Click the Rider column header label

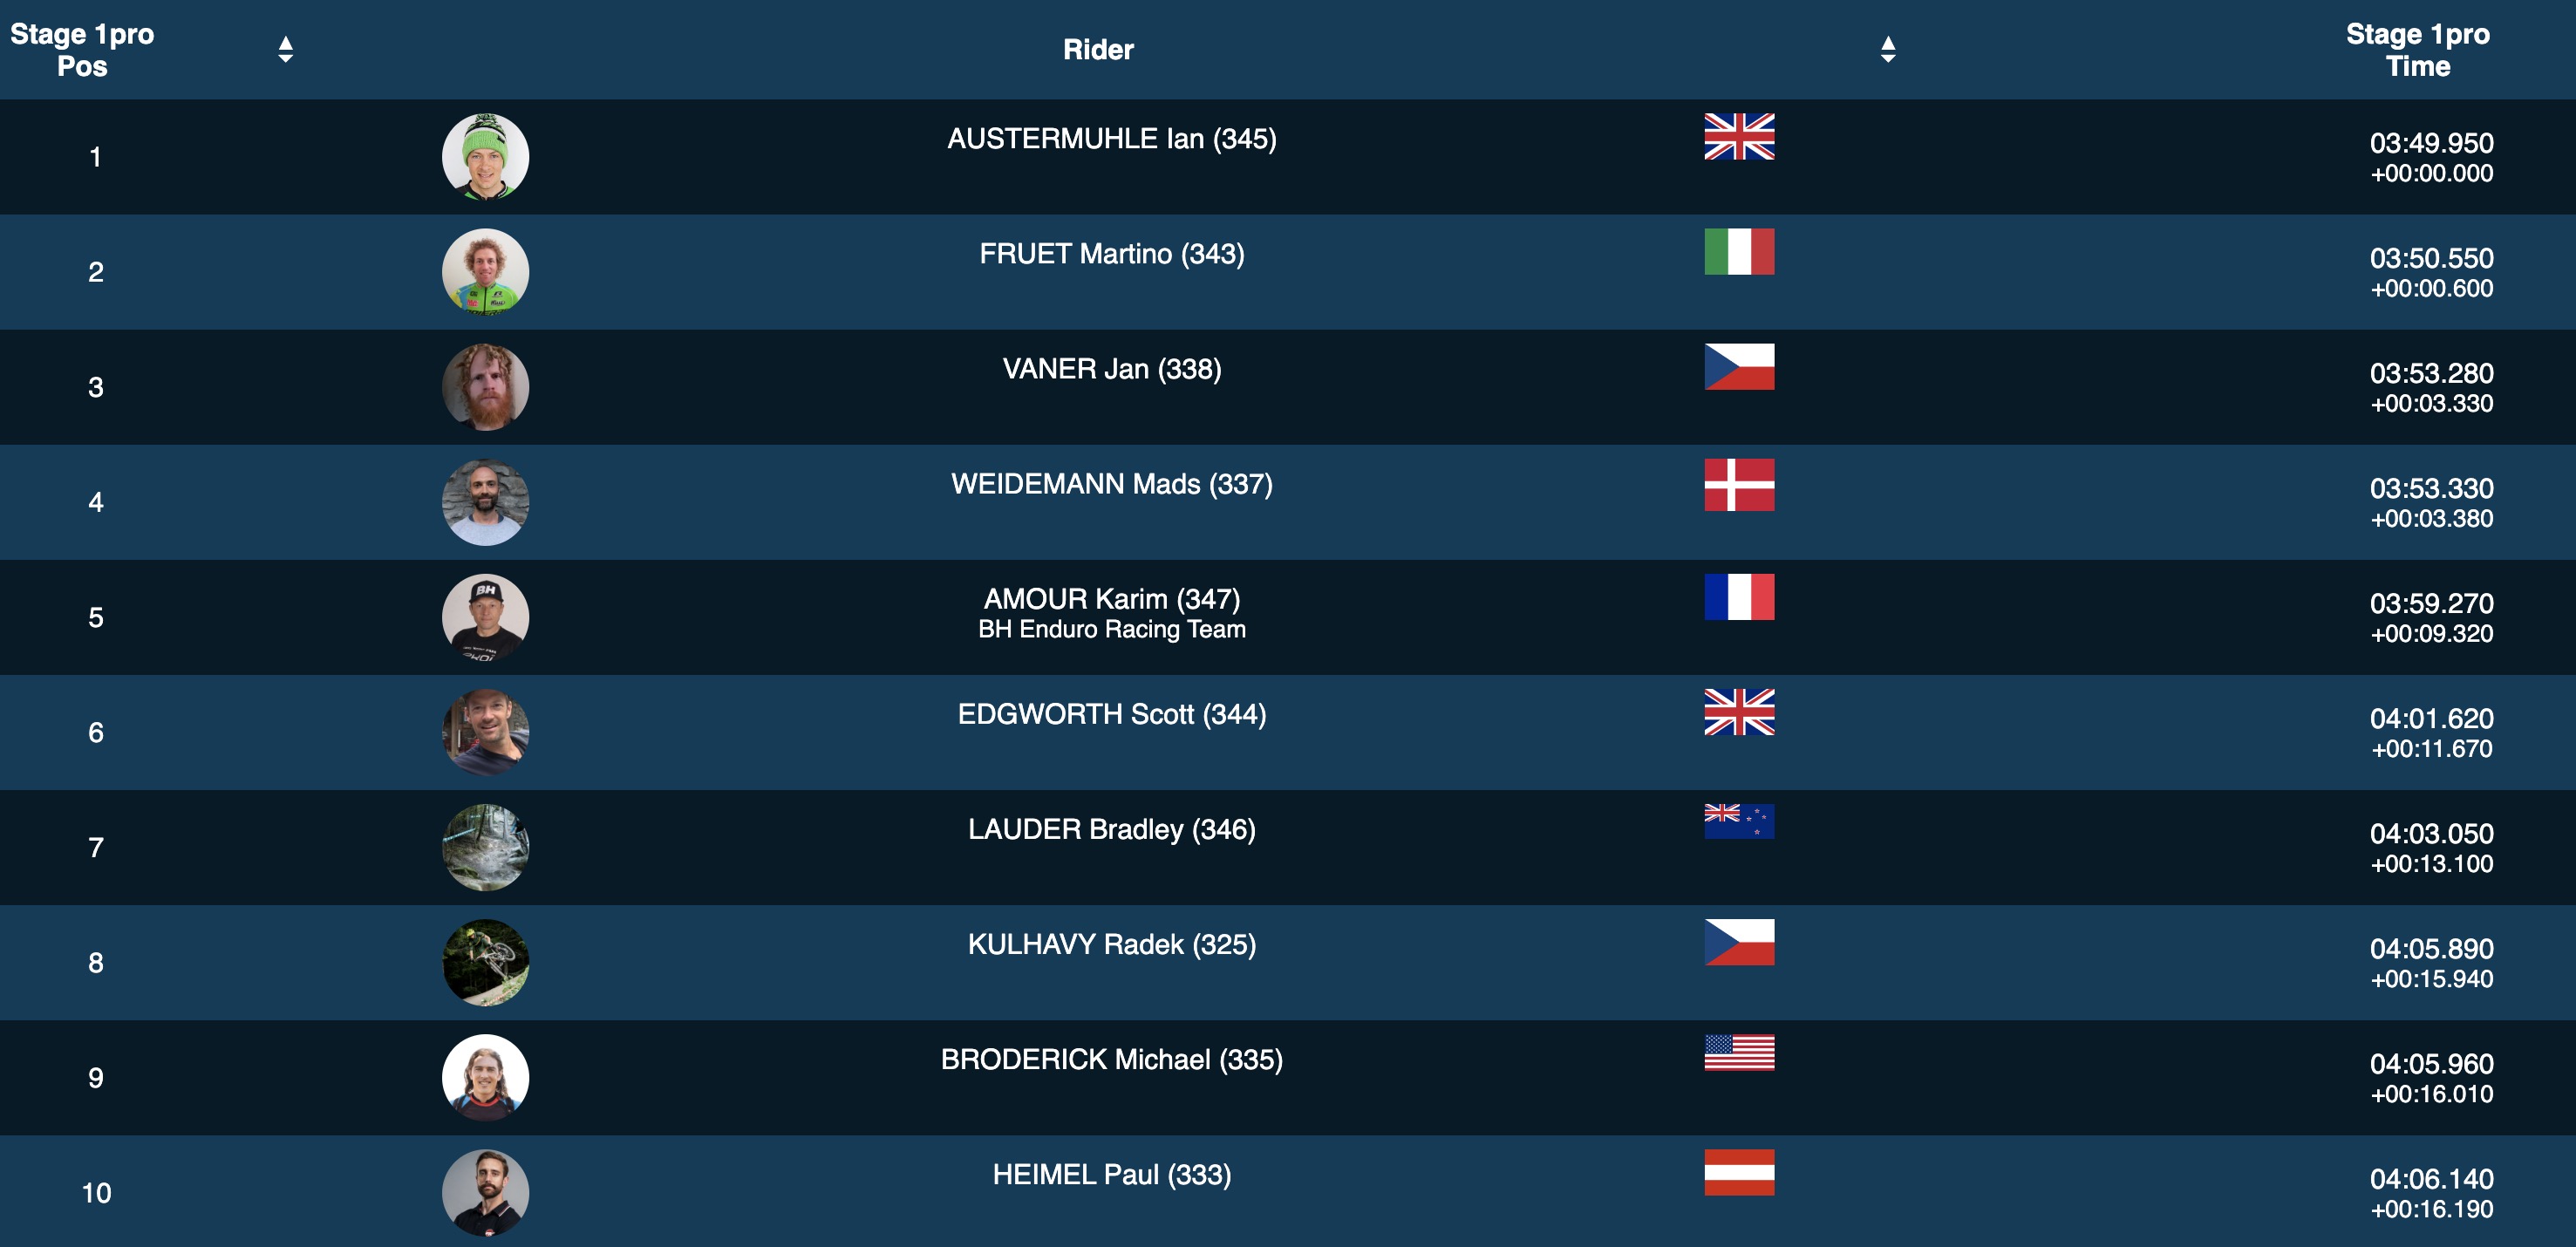pos(1097,49)
